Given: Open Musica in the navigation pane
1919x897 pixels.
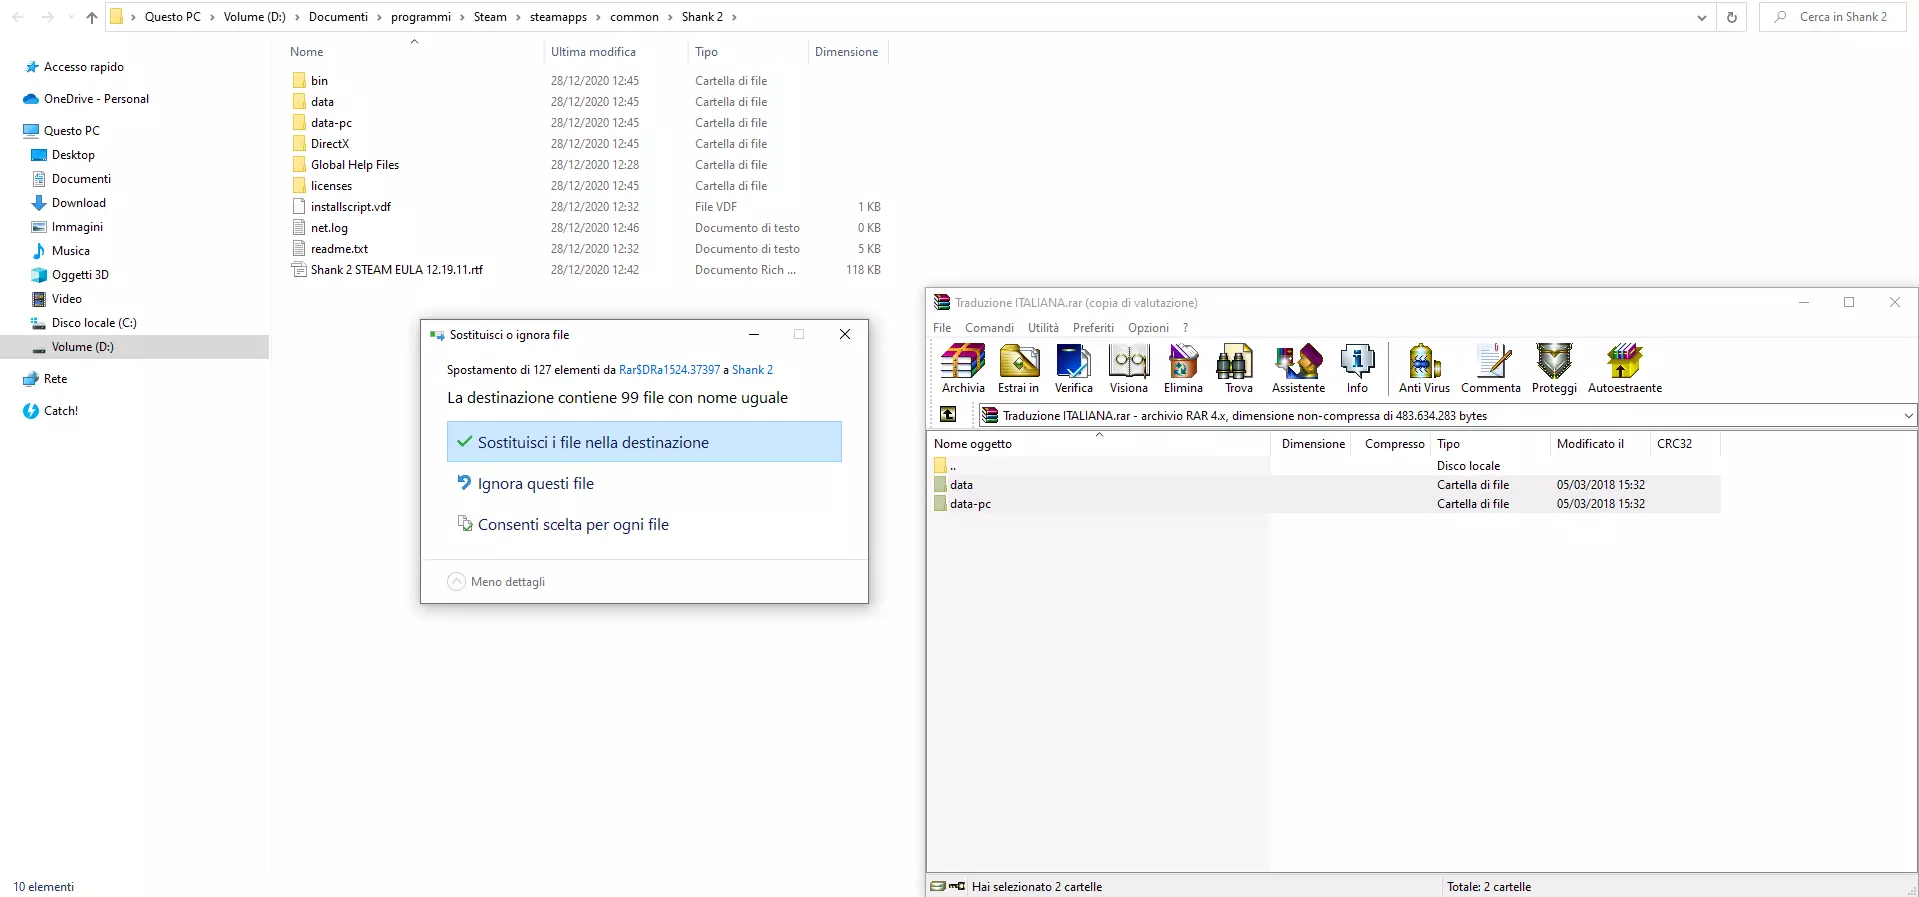Looking at the screenshot, I should pos(71,251).
